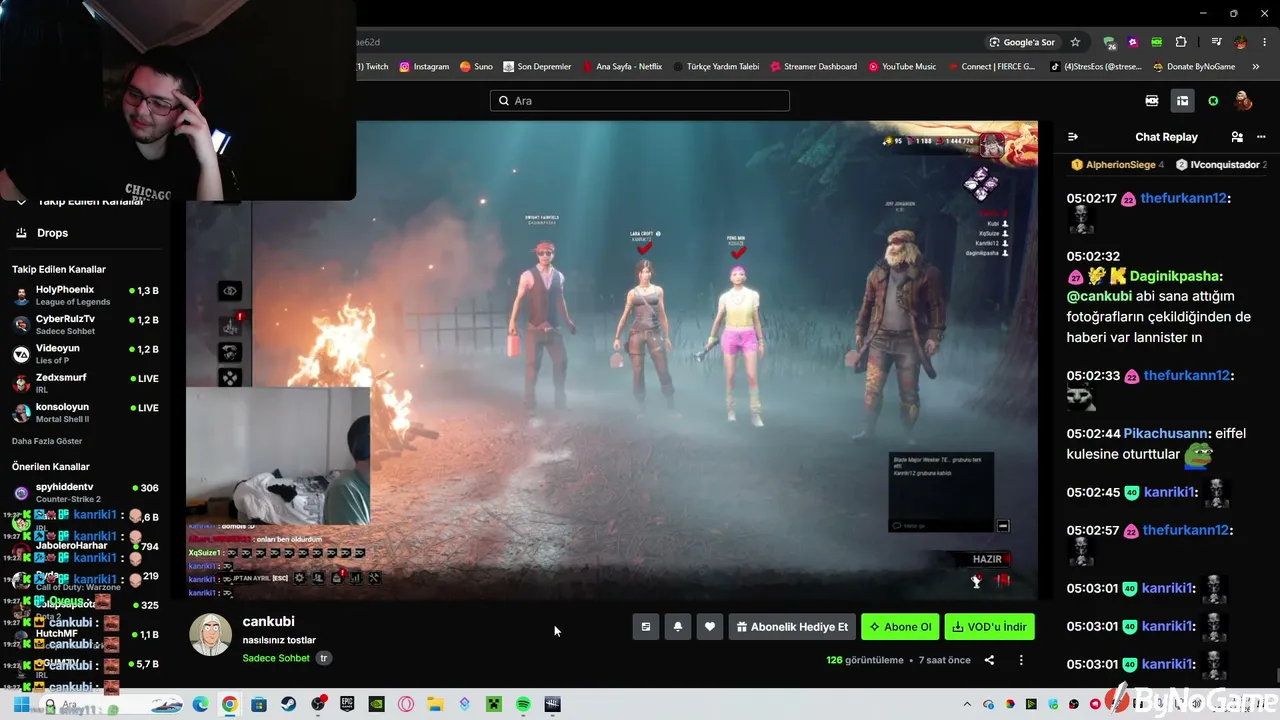1280x720 pixels.
Task: Open the Instagram bookmark
Action: (x=424, y=67)
